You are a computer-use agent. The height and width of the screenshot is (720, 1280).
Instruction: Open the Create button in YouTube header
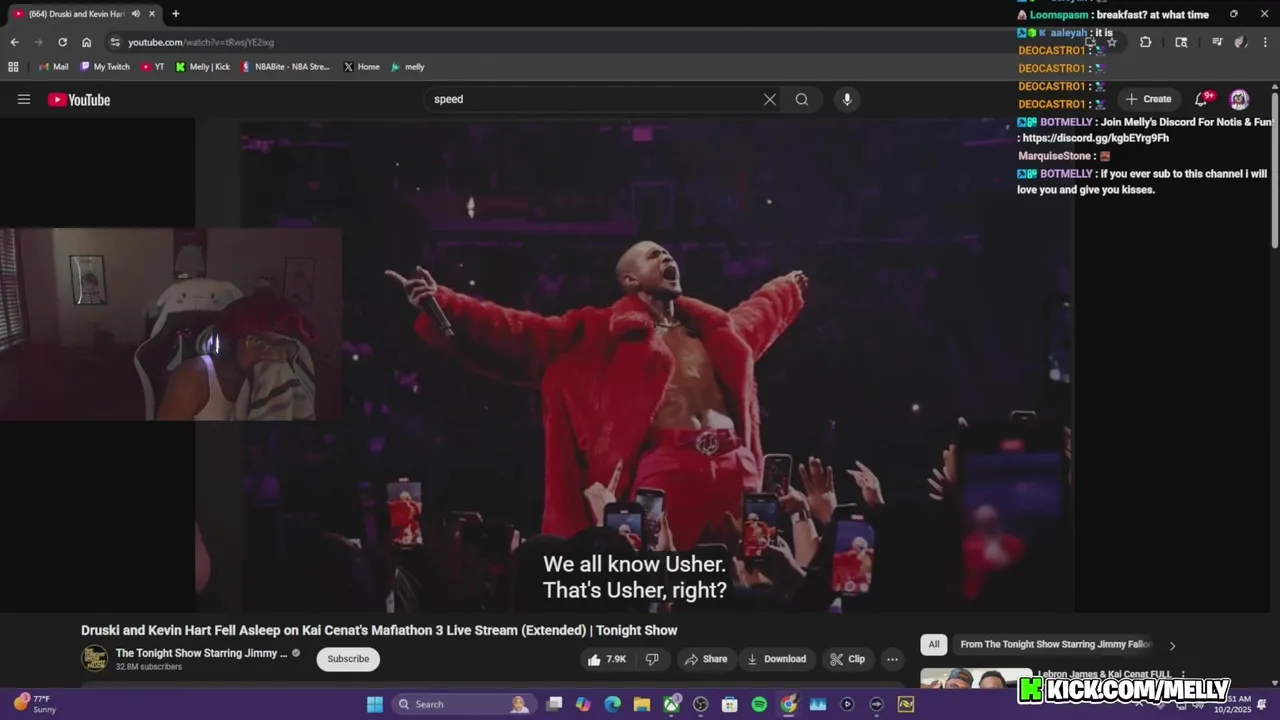click(1148, 99)
